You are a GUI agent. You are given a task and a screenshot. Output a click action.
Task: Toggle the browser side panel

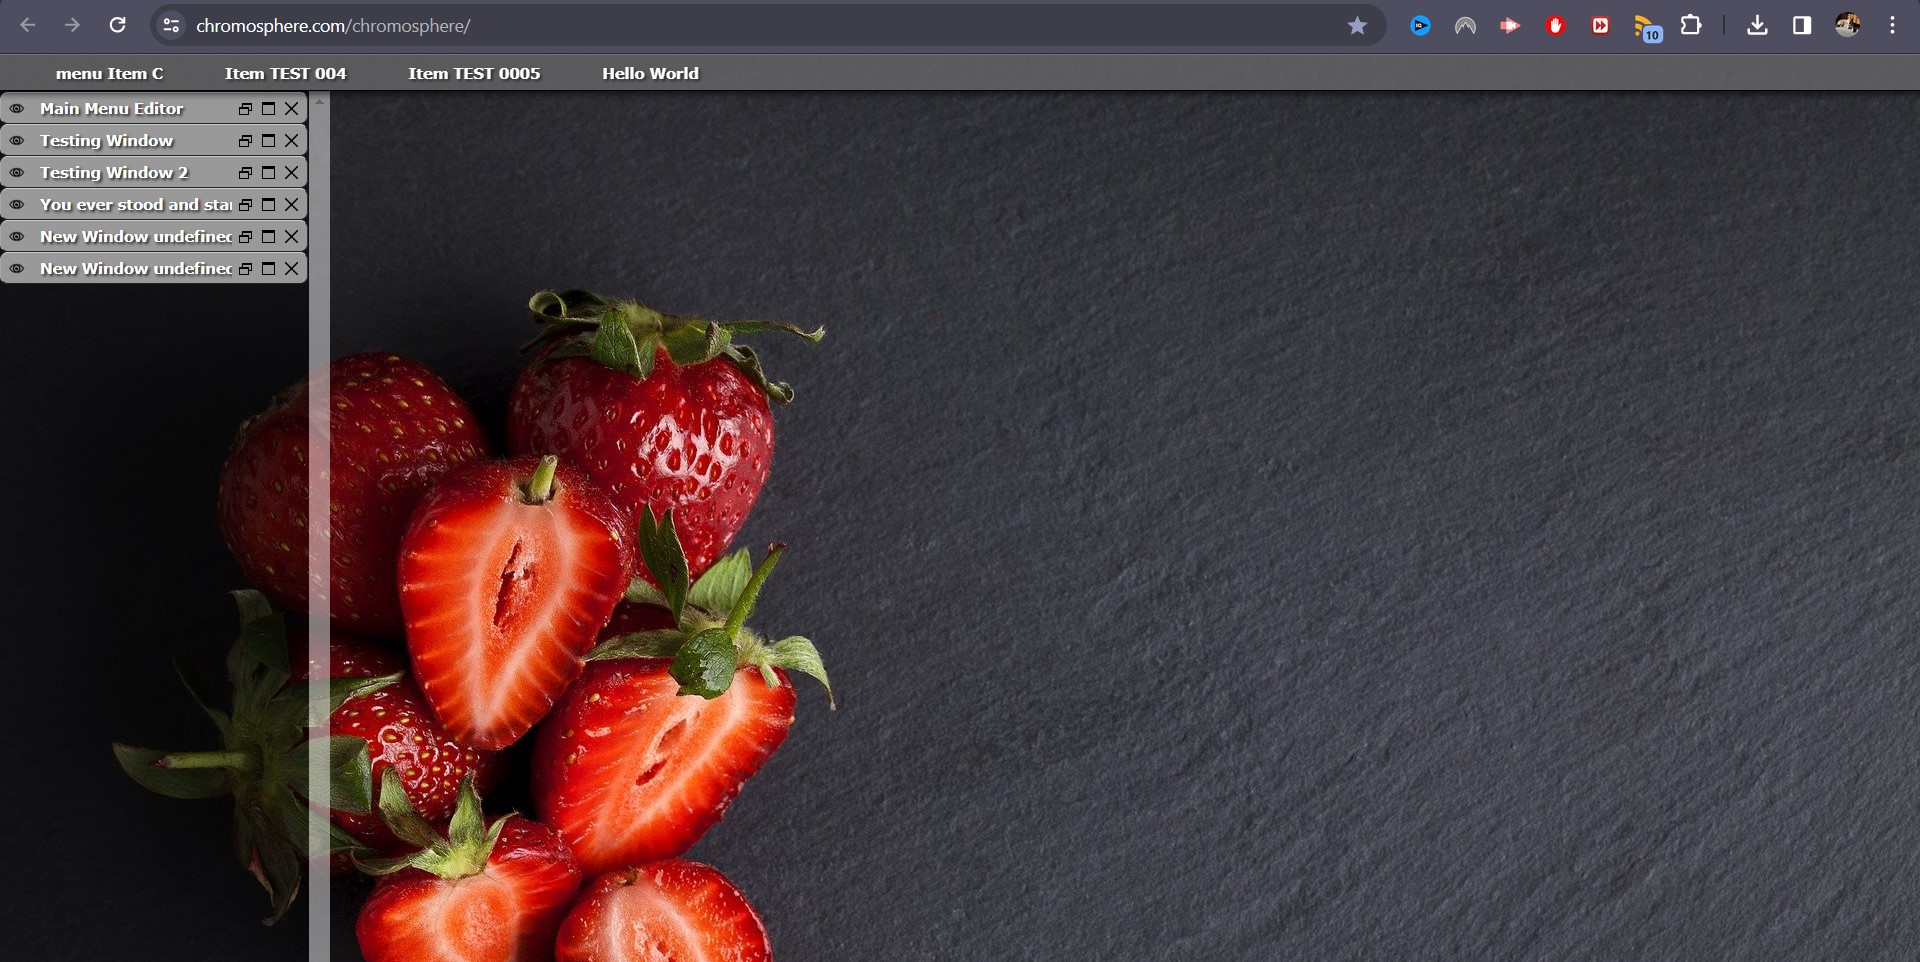(x=1802, y=25)
